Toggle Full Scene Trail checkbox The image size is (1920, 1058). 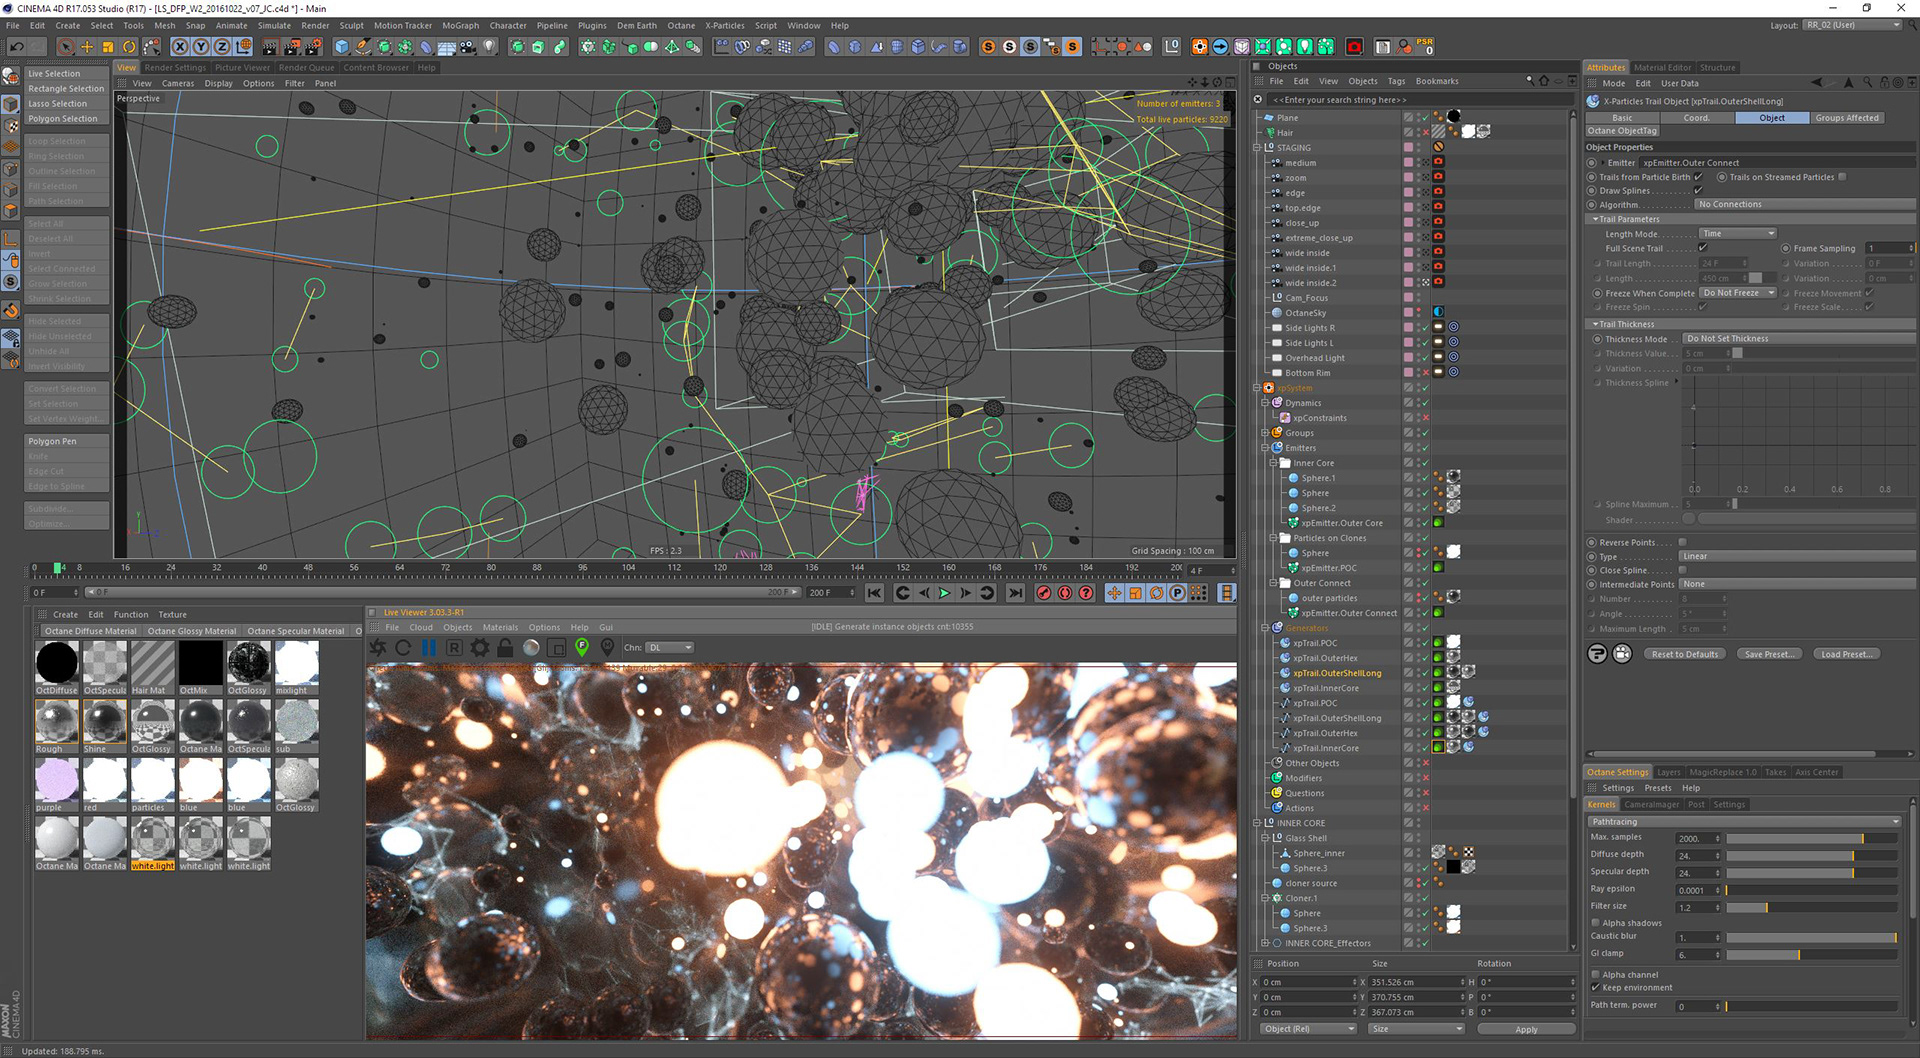click(1703, 248)
